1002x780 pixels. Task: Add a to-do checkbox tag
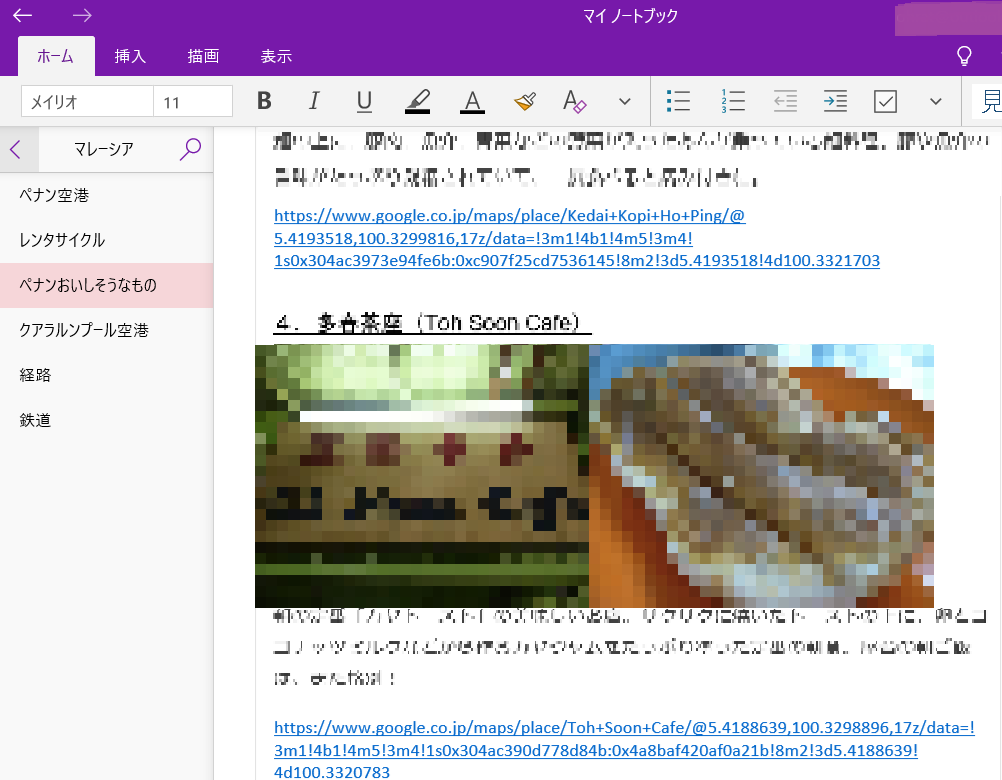[885, 101]
